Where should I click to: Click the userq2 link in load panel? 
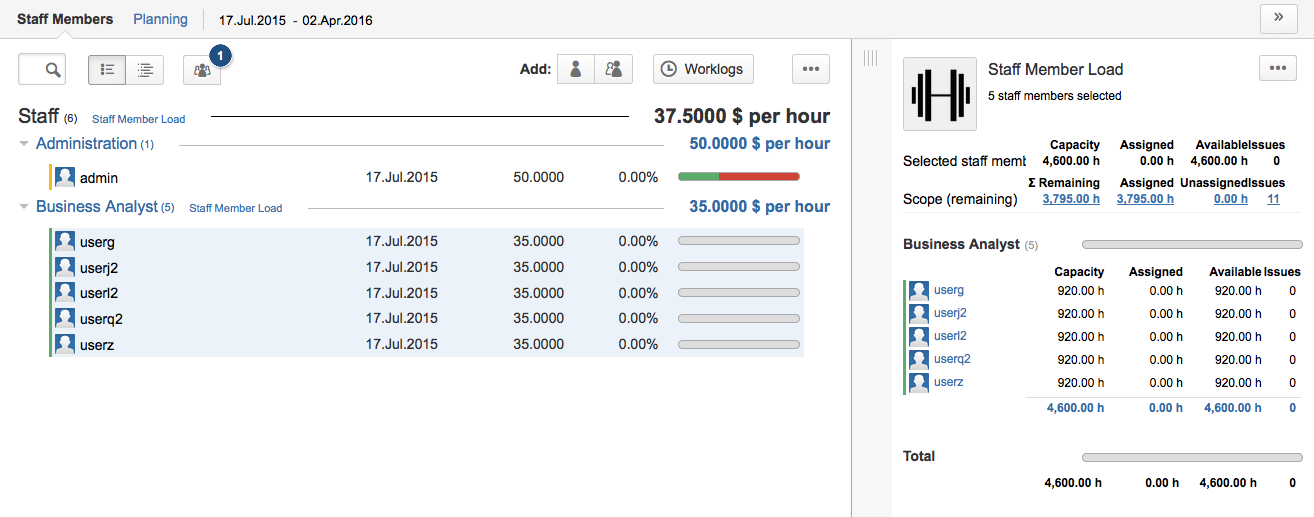click(x=952, y=359)
